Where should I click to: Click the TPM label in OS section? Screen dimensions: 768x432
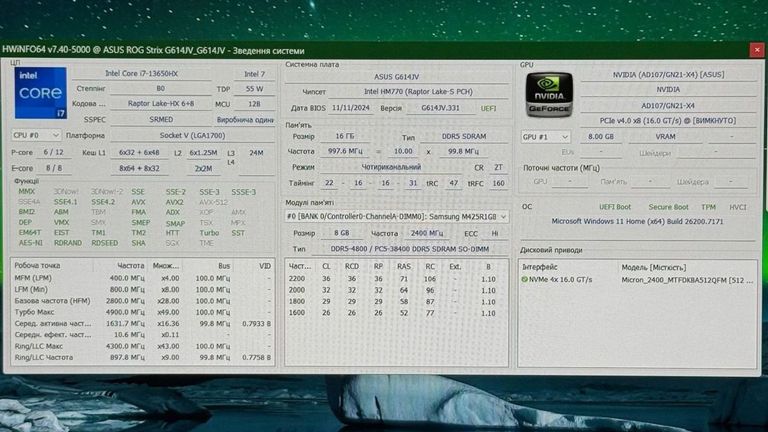(x=708, y=207)
